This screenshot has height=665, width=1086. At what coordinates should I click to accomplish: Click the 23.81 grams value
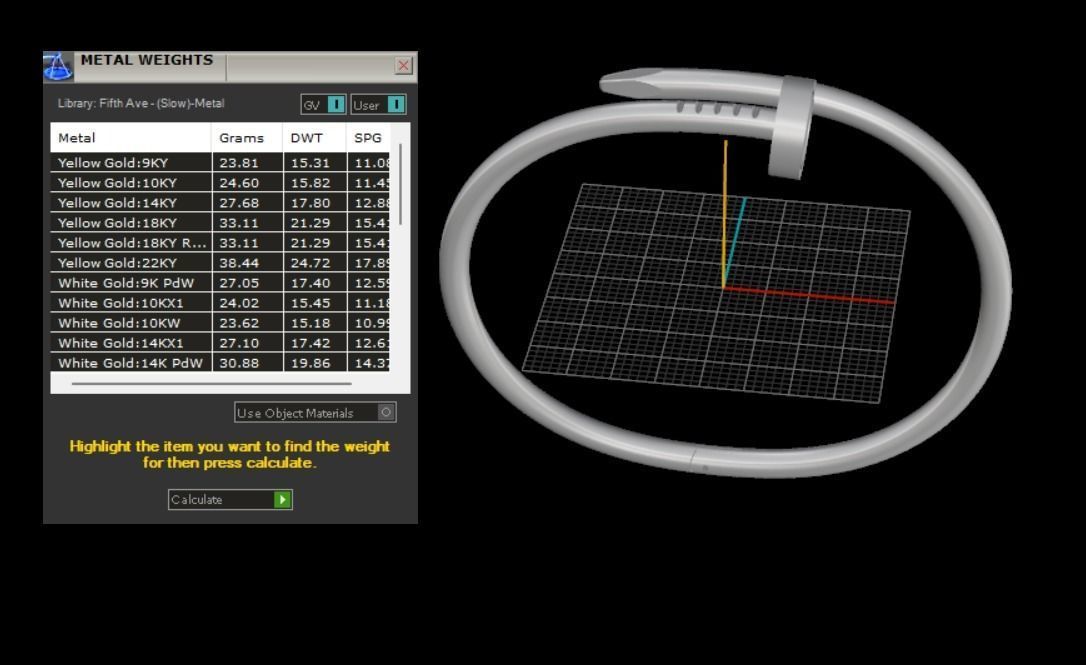(x=239, y=163)
